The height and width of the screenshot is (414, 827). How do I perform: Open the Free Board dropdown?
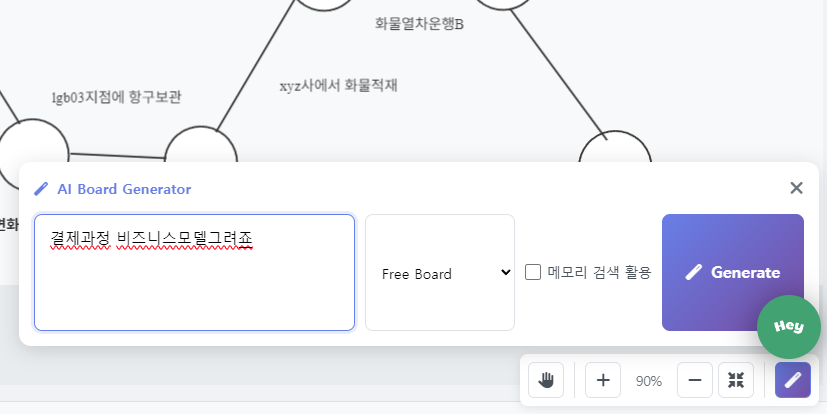440,273
